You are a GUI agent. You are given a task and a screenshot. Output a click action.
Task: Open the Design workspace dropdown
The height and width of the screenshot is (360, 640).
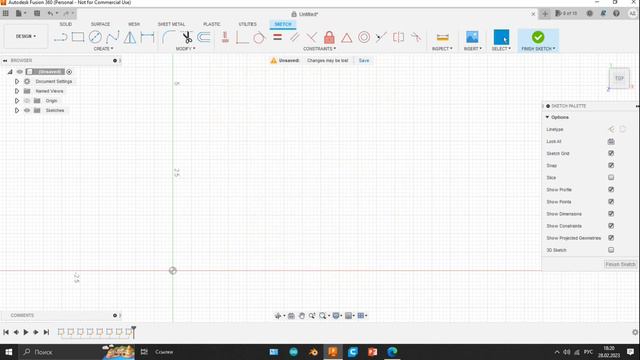pos(26,36)
